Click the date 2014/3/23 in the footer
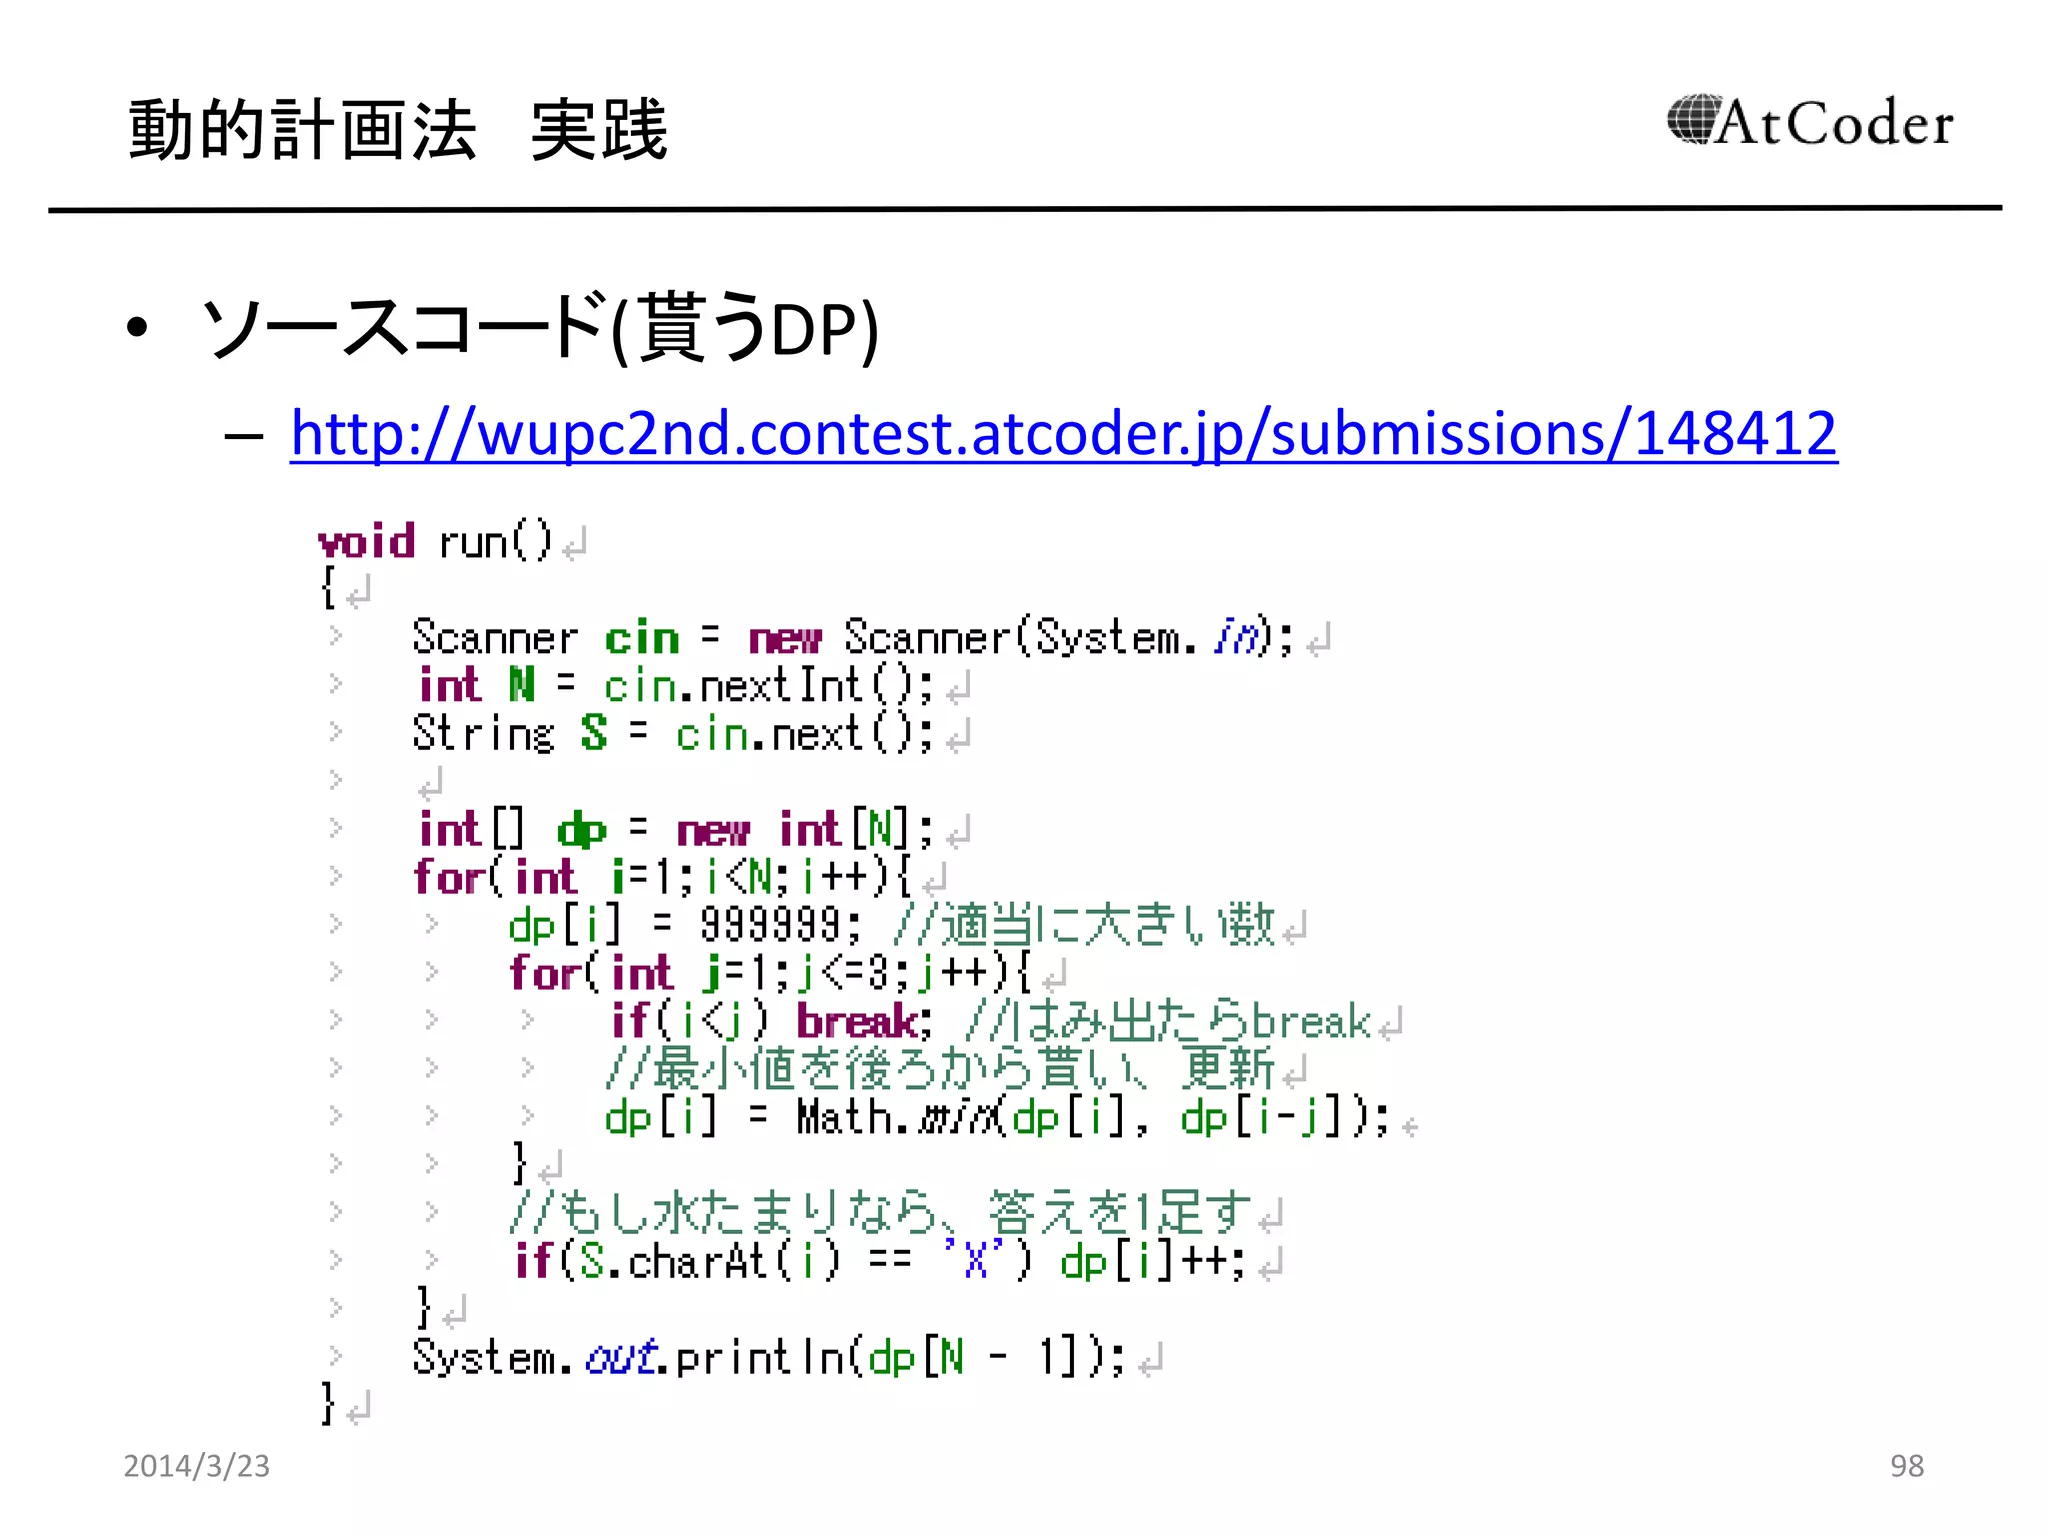Screen dimensions: 2048x1536 [x=197, y=1466]
